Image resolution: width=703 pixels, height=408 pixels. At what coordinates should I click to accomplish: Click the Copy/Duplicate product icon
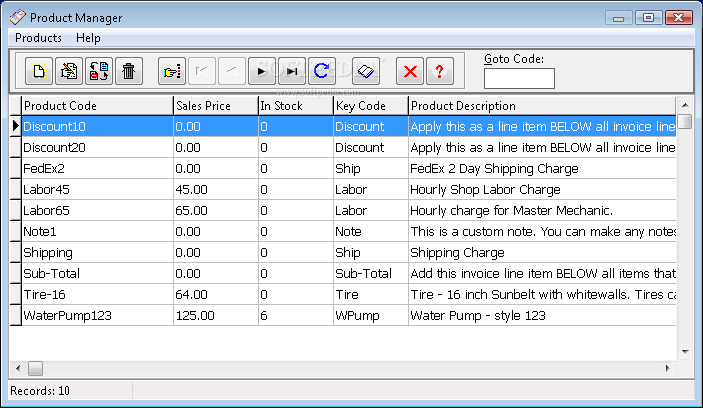coord(99,71)
